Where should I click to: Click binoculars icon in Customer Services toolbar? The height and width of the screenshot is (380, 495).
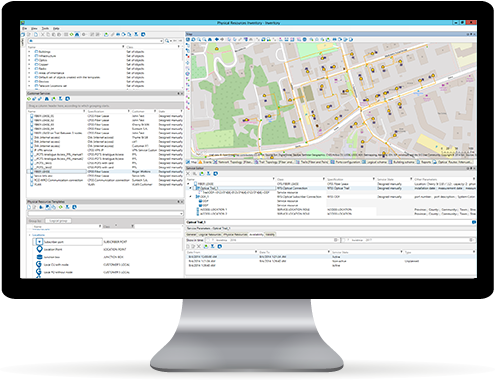tap(47, 99)
